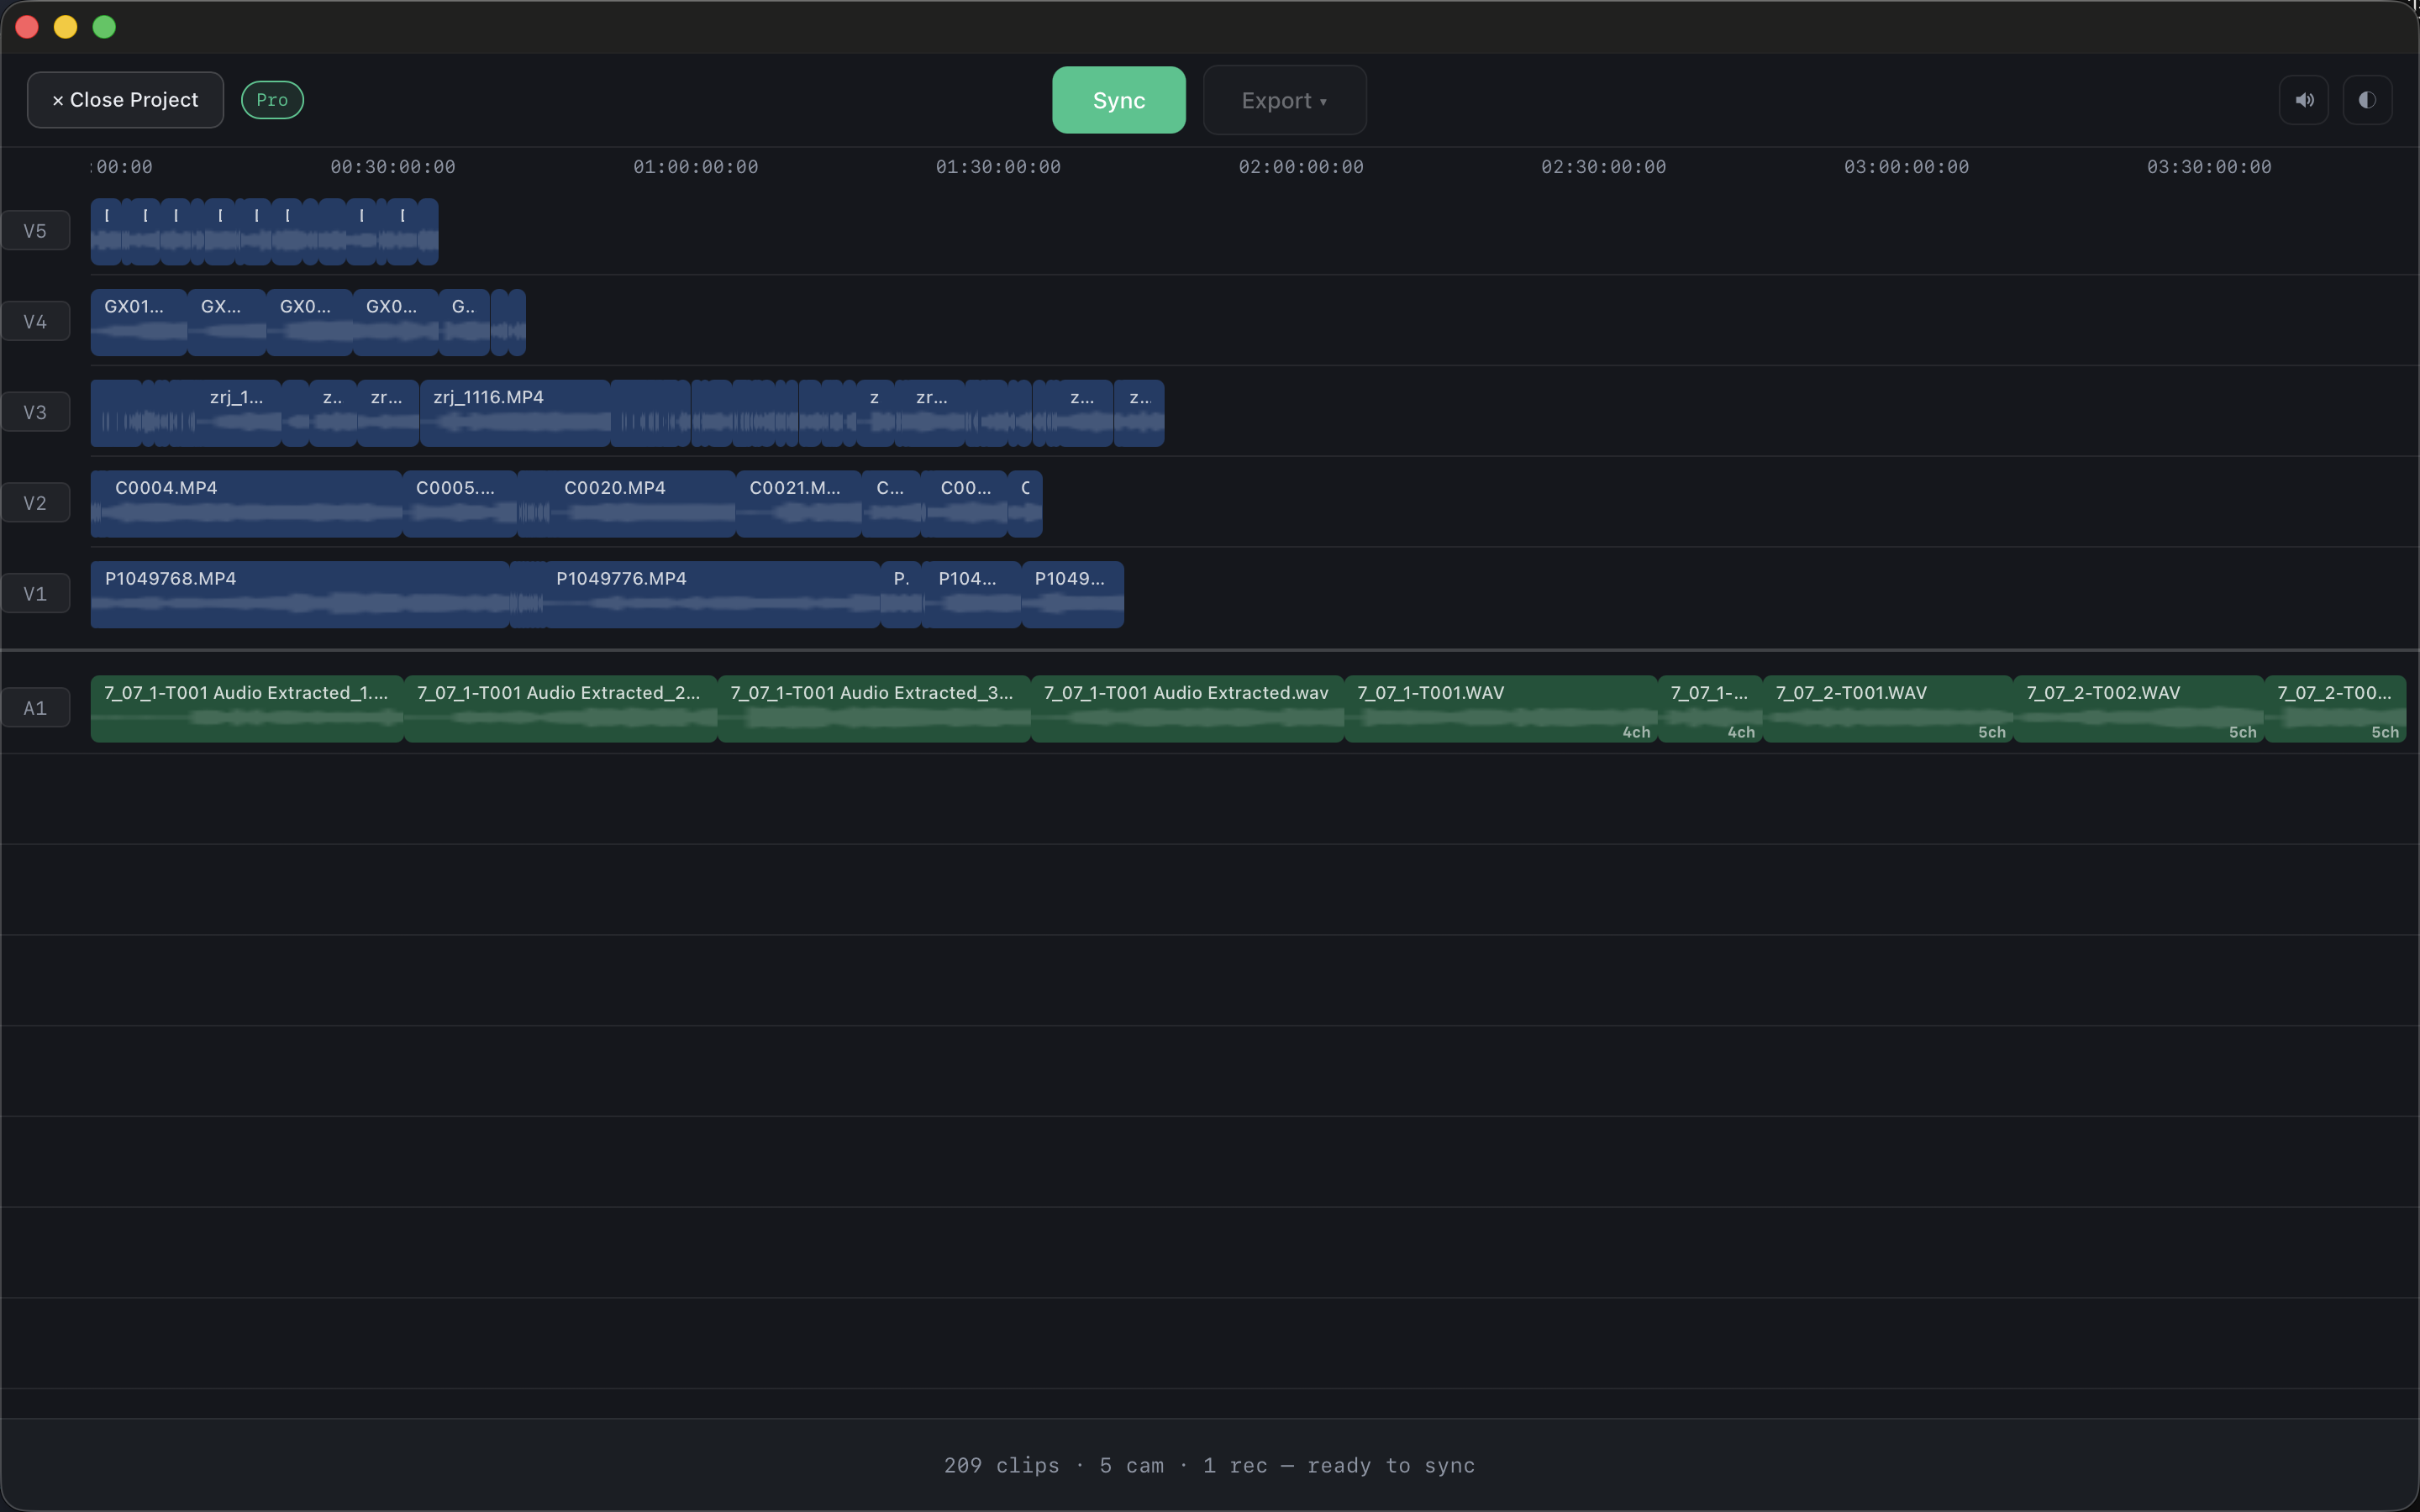
Task: Select clip P1049768.MP4 on V1
Action: tap(300, 595)
